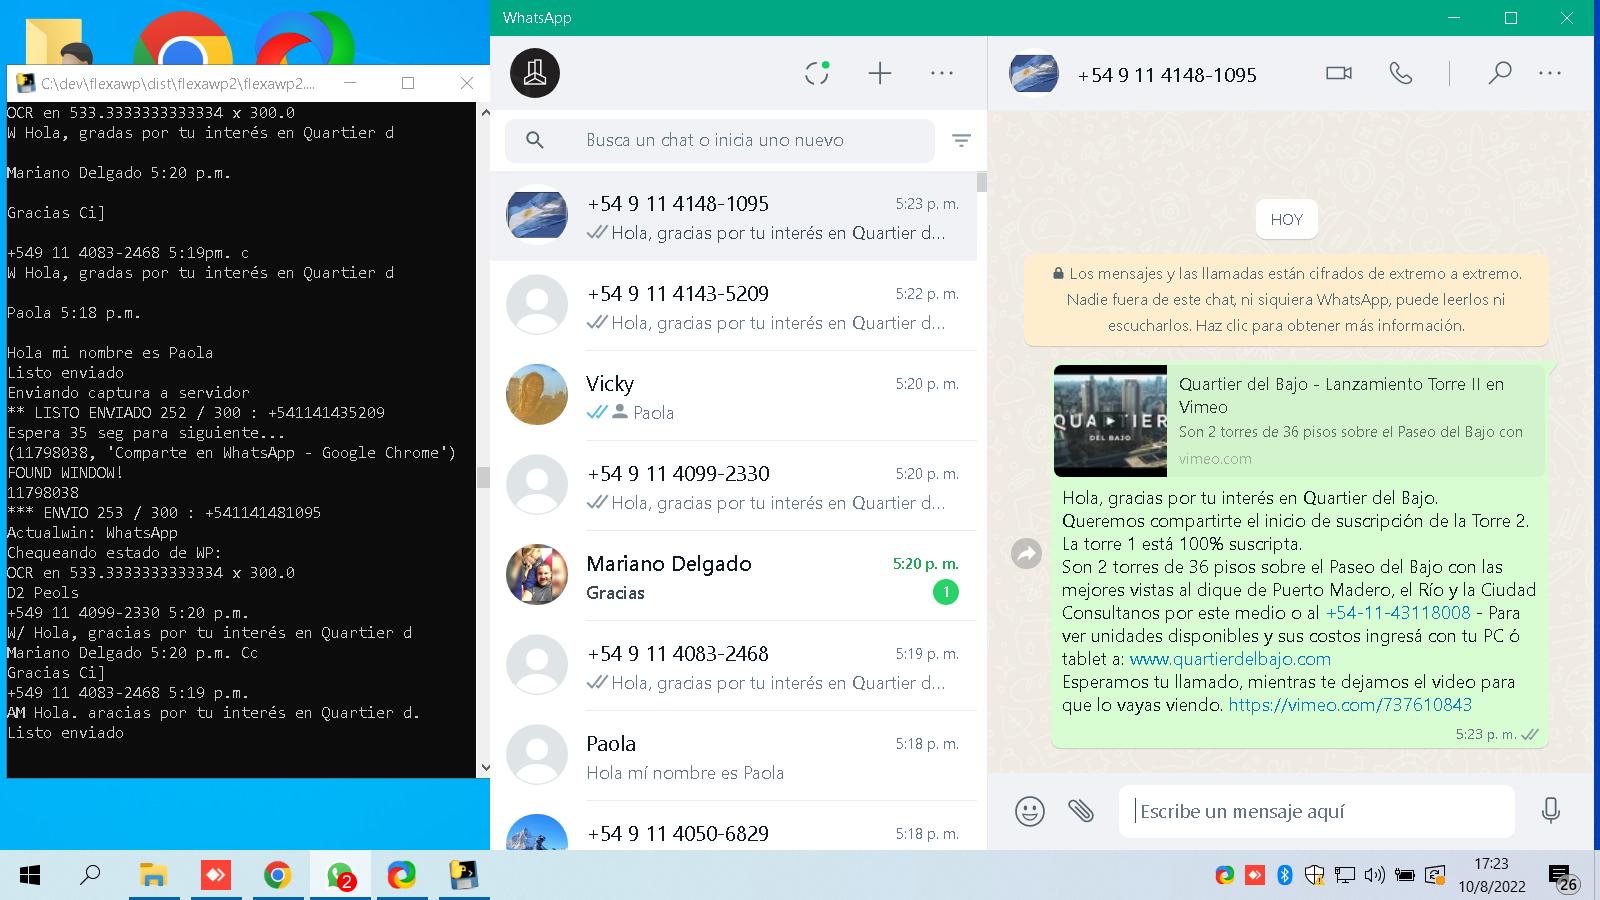Open the Vicky chat
Image resolution: width=1600 pixels, height=900 pixels.
[x=733, y=396]
